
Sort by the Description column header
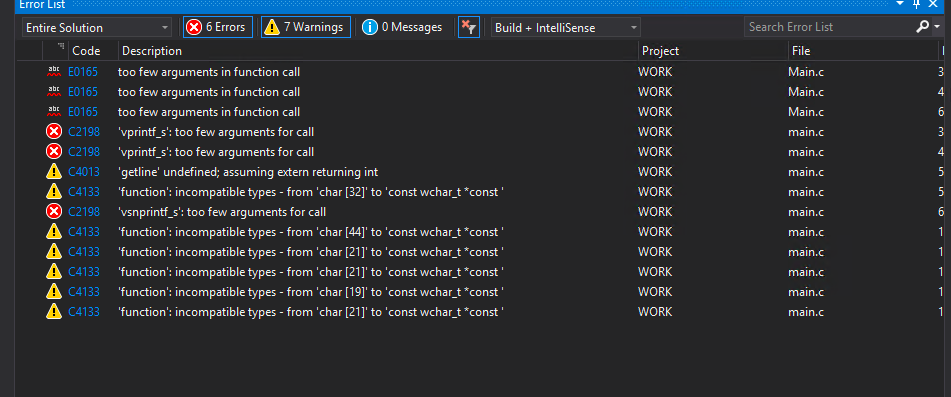[152, 51]
